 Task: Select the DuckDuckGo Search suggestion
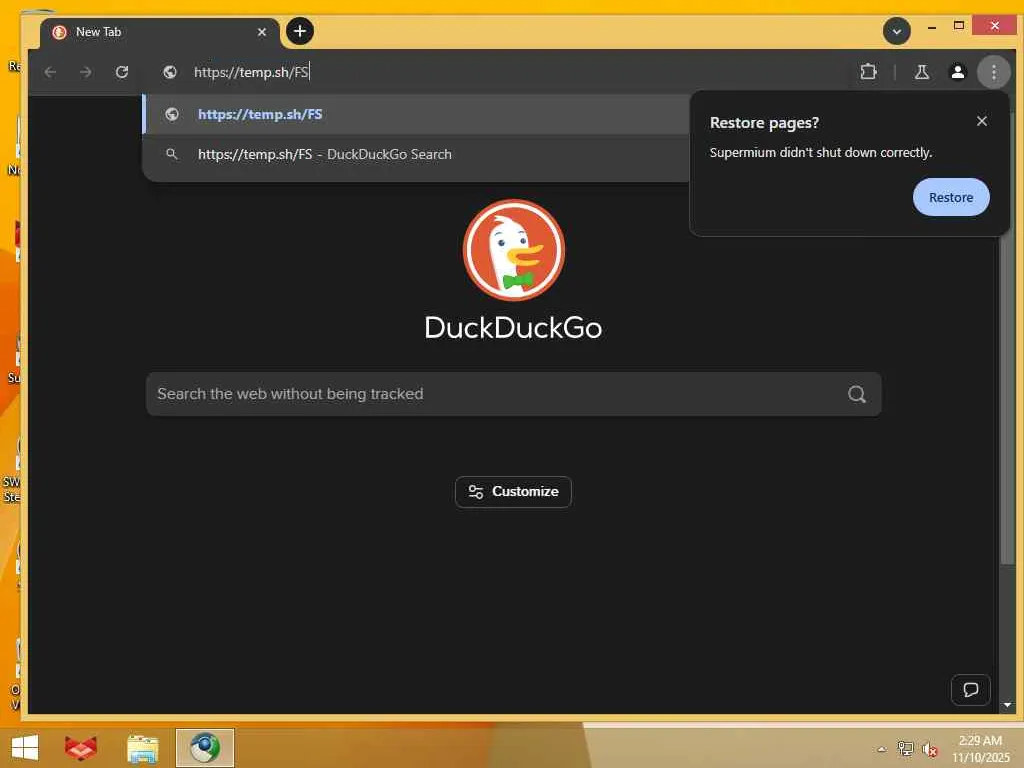(x=416, y=154)
